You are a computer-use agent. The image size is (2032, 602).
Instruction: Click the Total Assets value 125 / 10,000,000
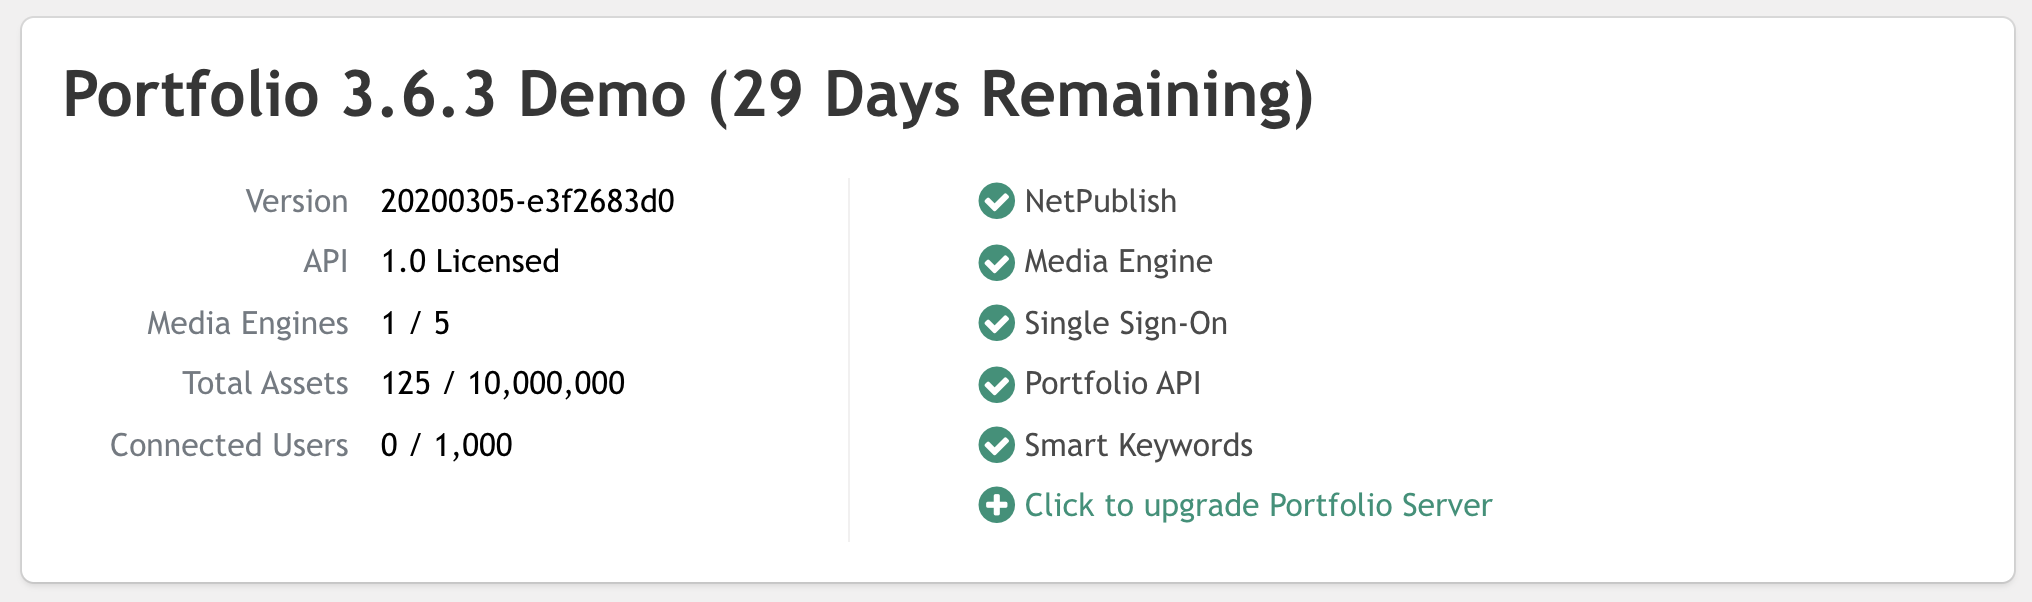pos(503,383)
